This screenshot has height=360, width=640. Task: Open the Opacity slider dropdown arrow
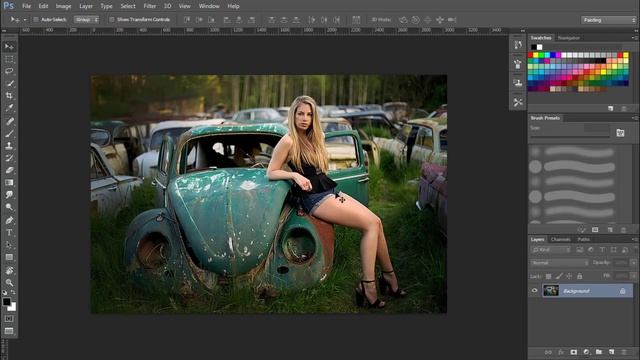point(633,263)
